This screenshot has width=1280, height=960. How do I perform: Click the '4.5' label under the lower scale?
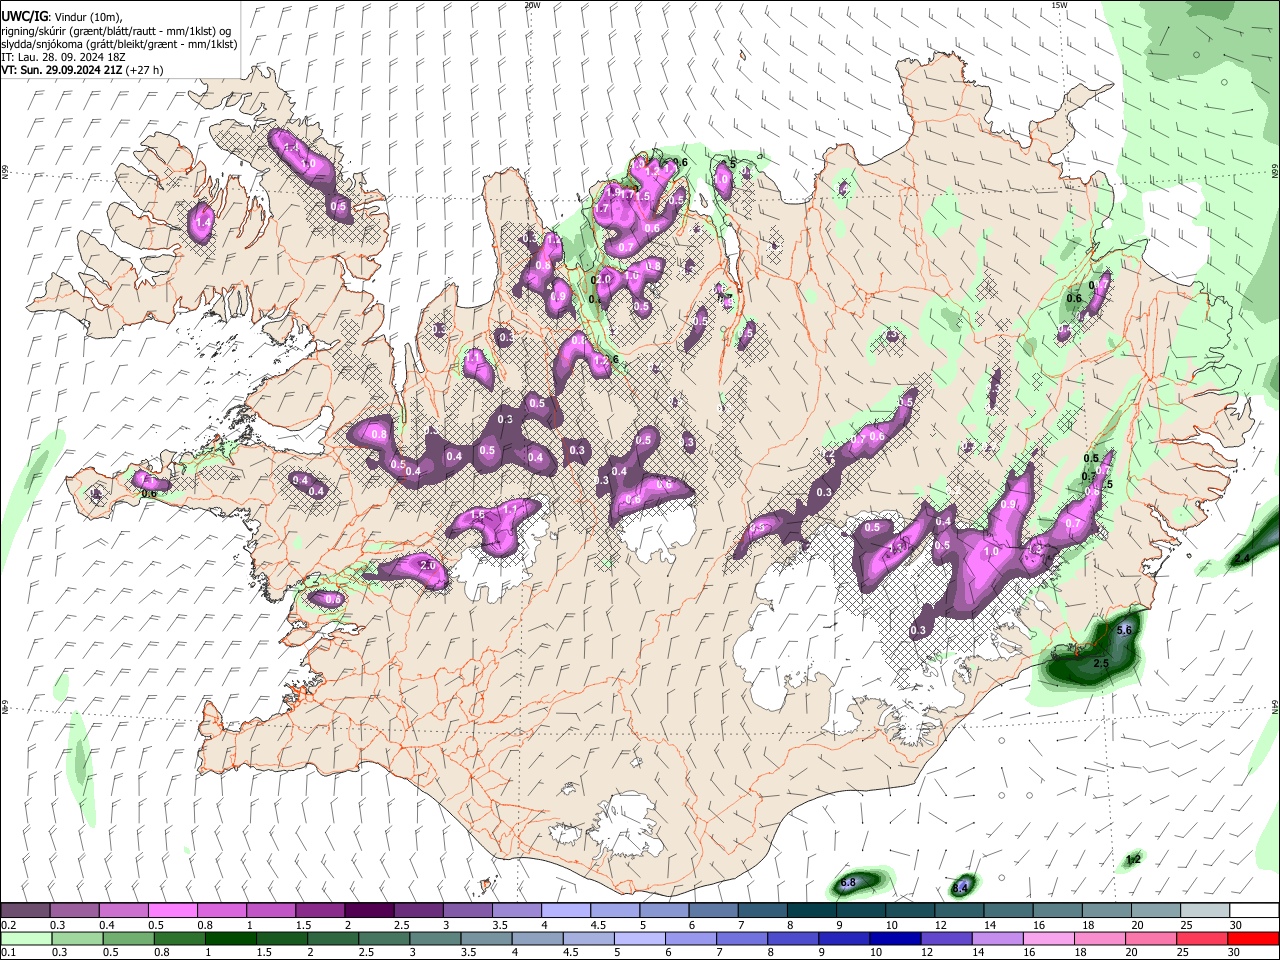(x=570, y=952)
